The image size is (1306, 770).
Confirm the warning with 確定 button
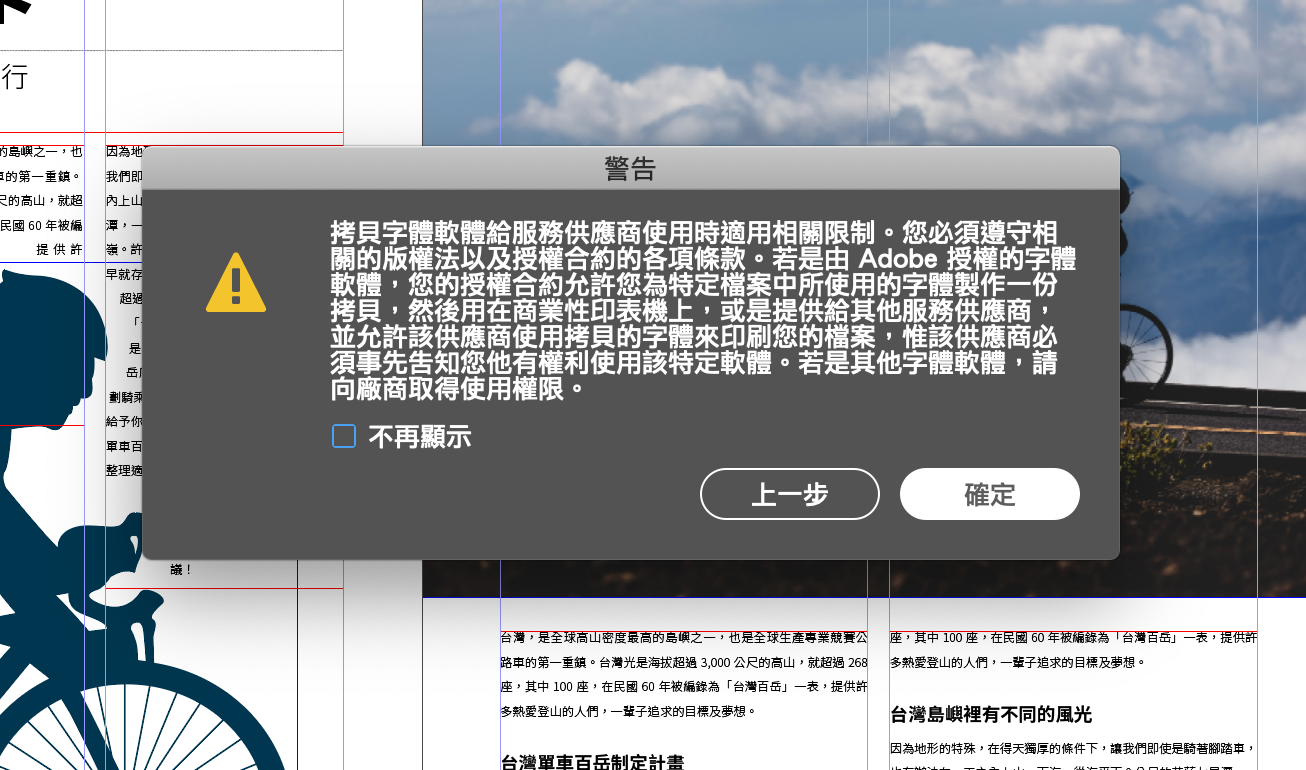(x=989, y=494)
